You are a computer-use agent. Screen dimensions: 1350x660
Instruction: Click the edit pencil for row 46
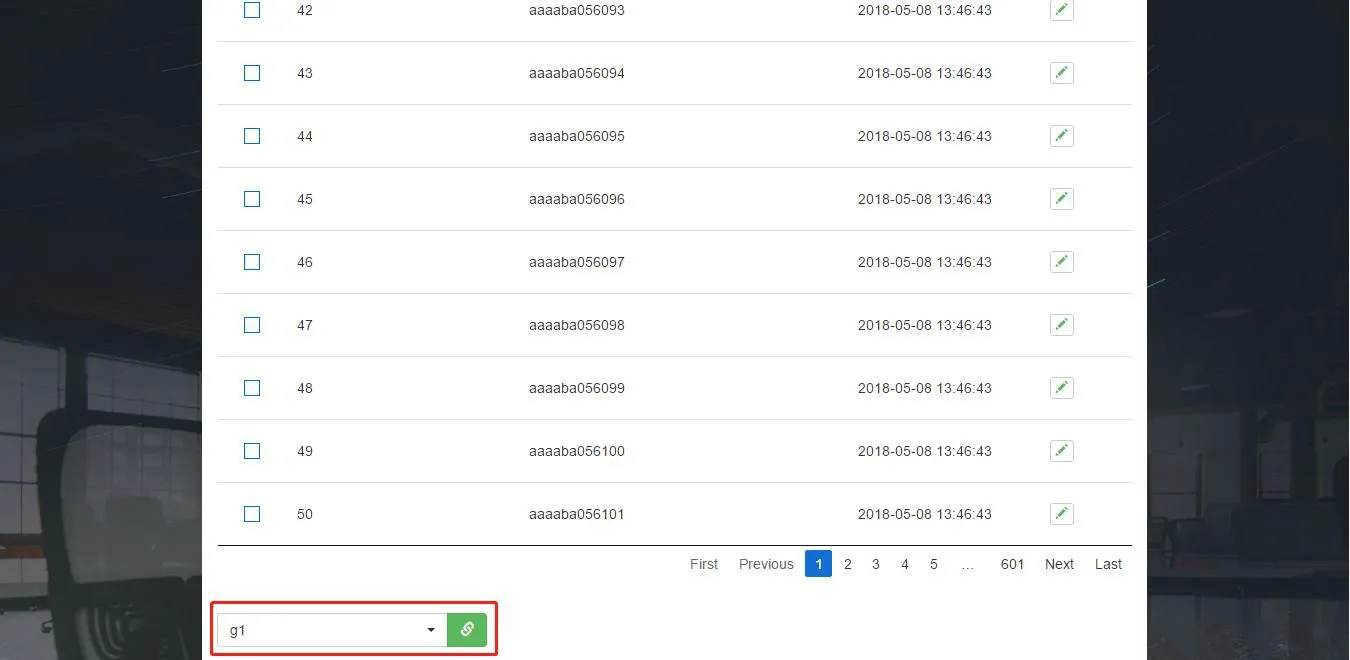[x=1061, y=261]
